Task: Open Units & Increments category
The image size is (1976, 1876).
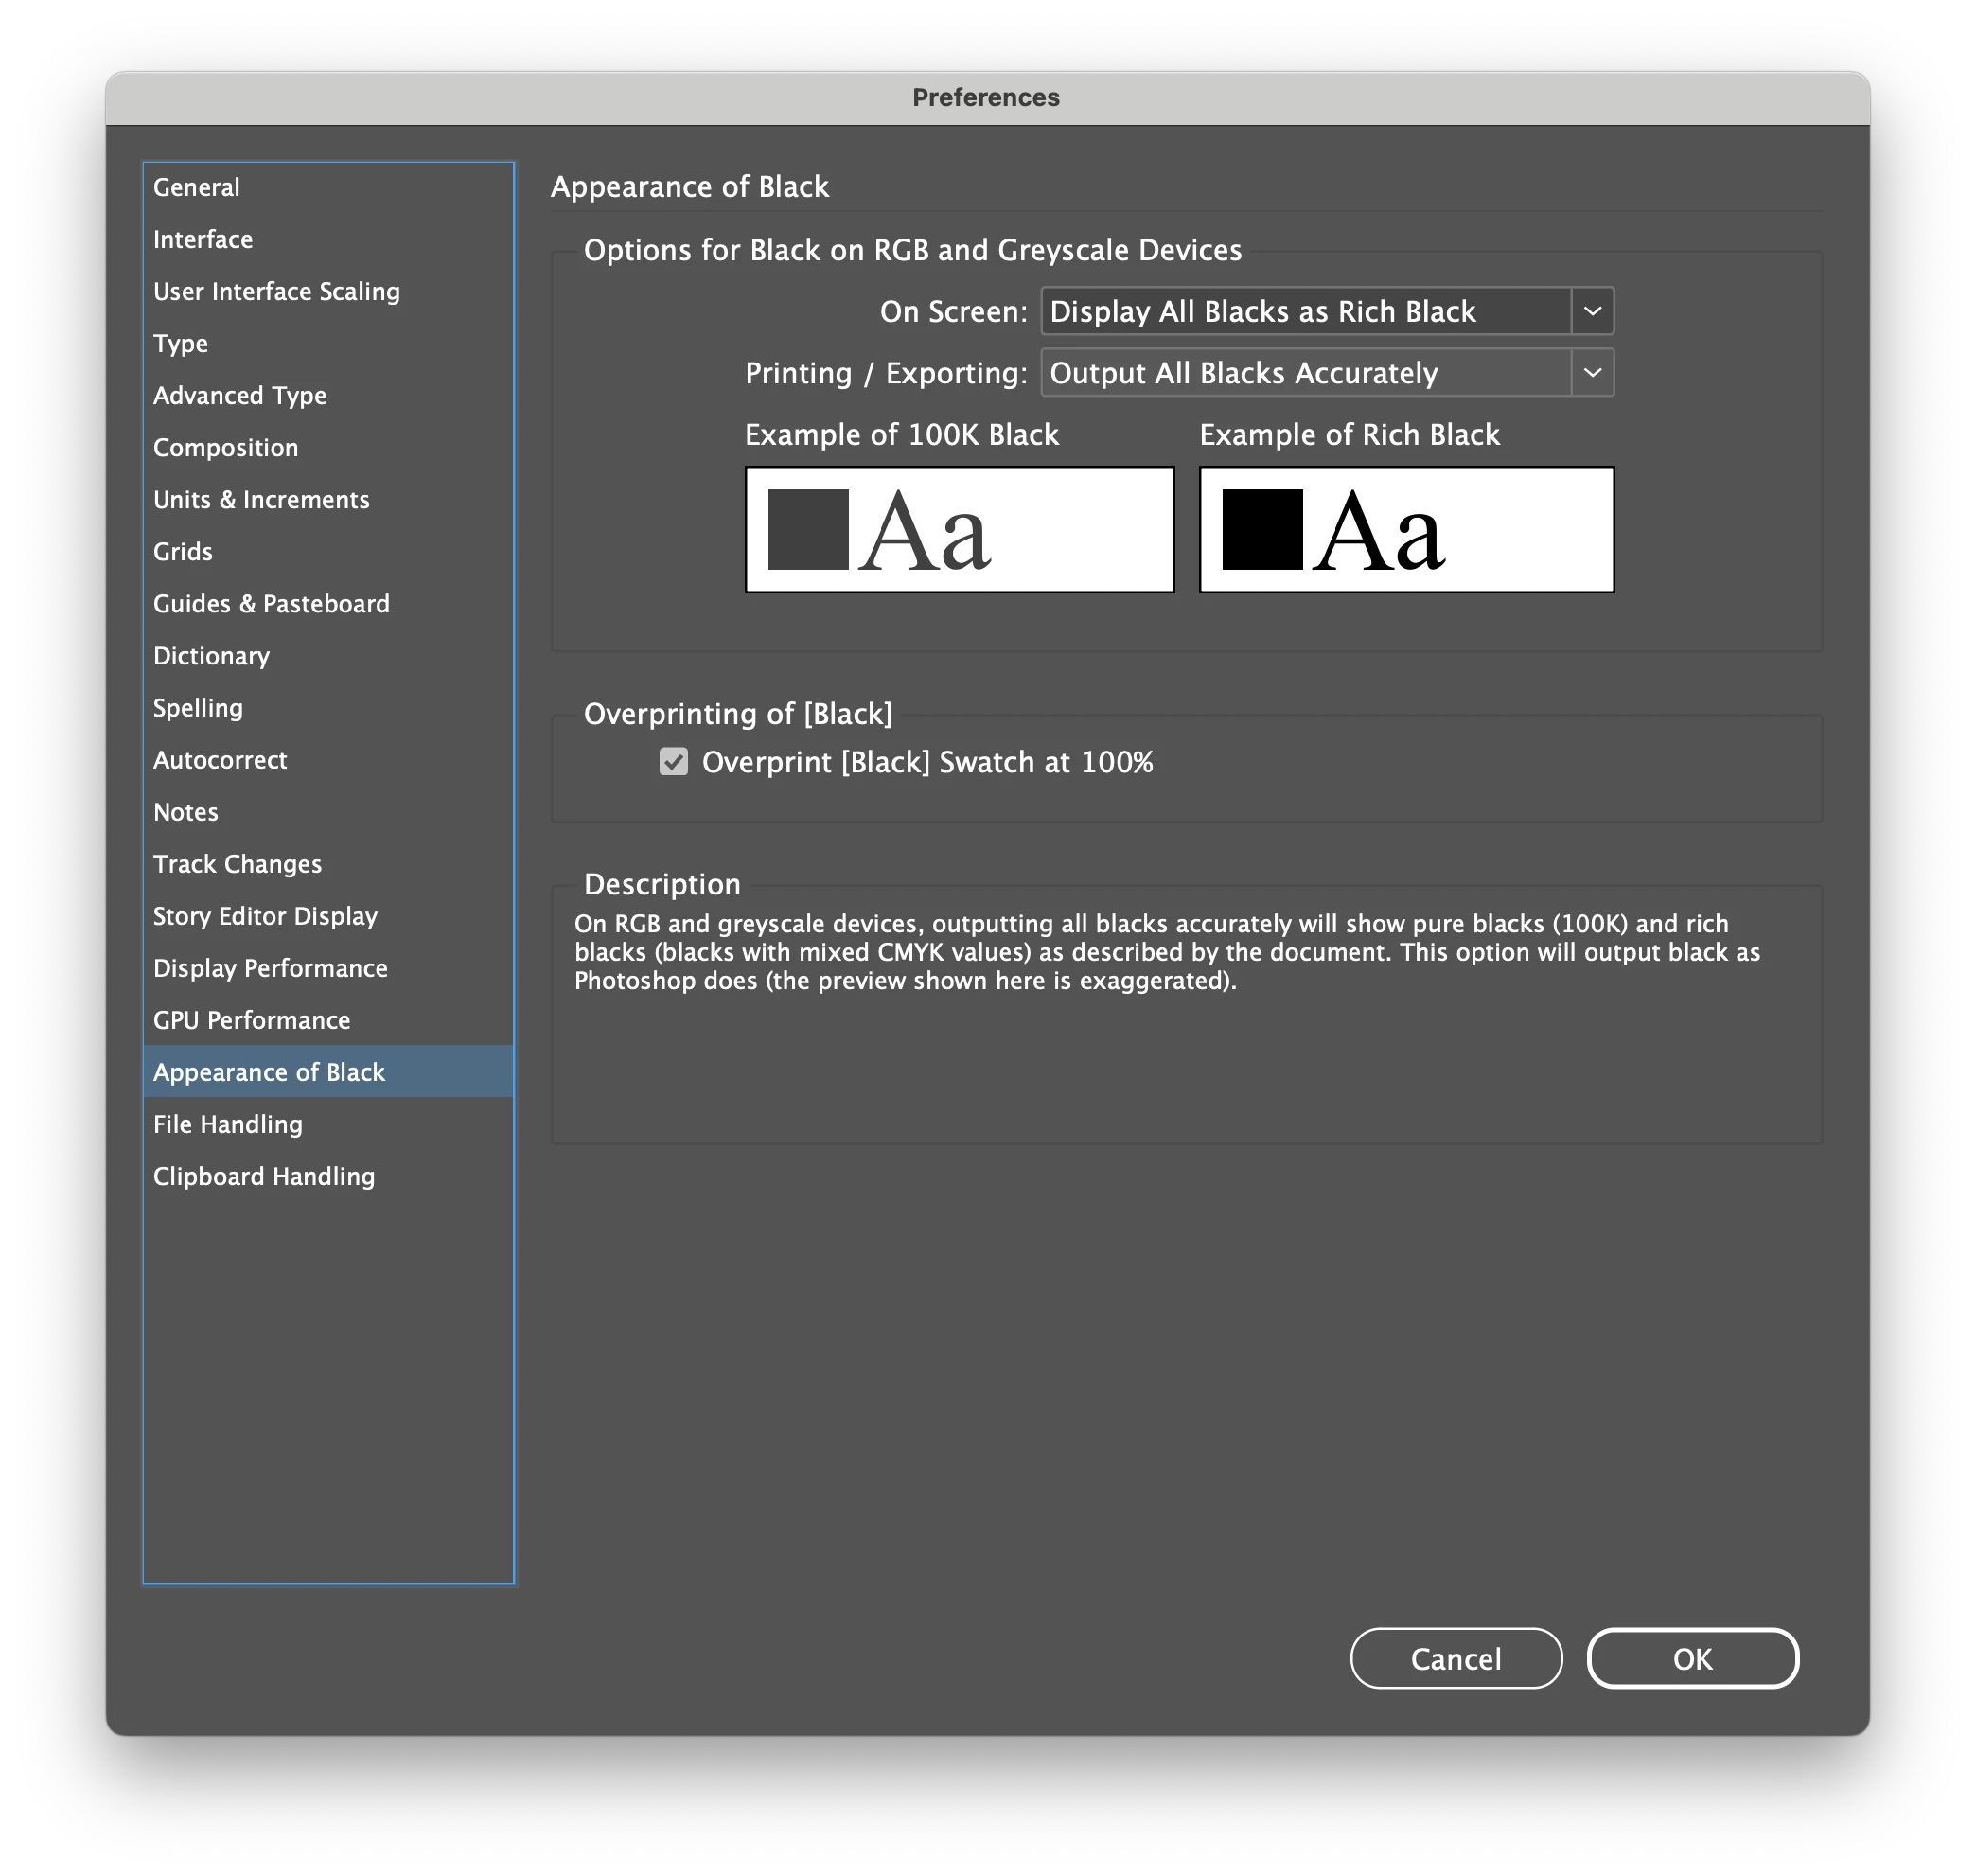Action: (x=261, y=499)
